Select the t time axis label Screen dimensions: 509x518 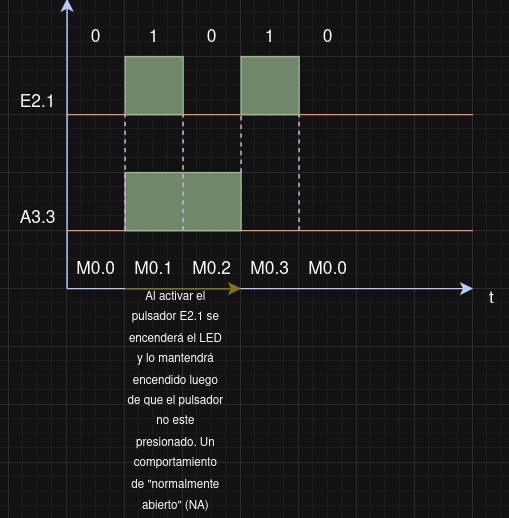(491, 297)
